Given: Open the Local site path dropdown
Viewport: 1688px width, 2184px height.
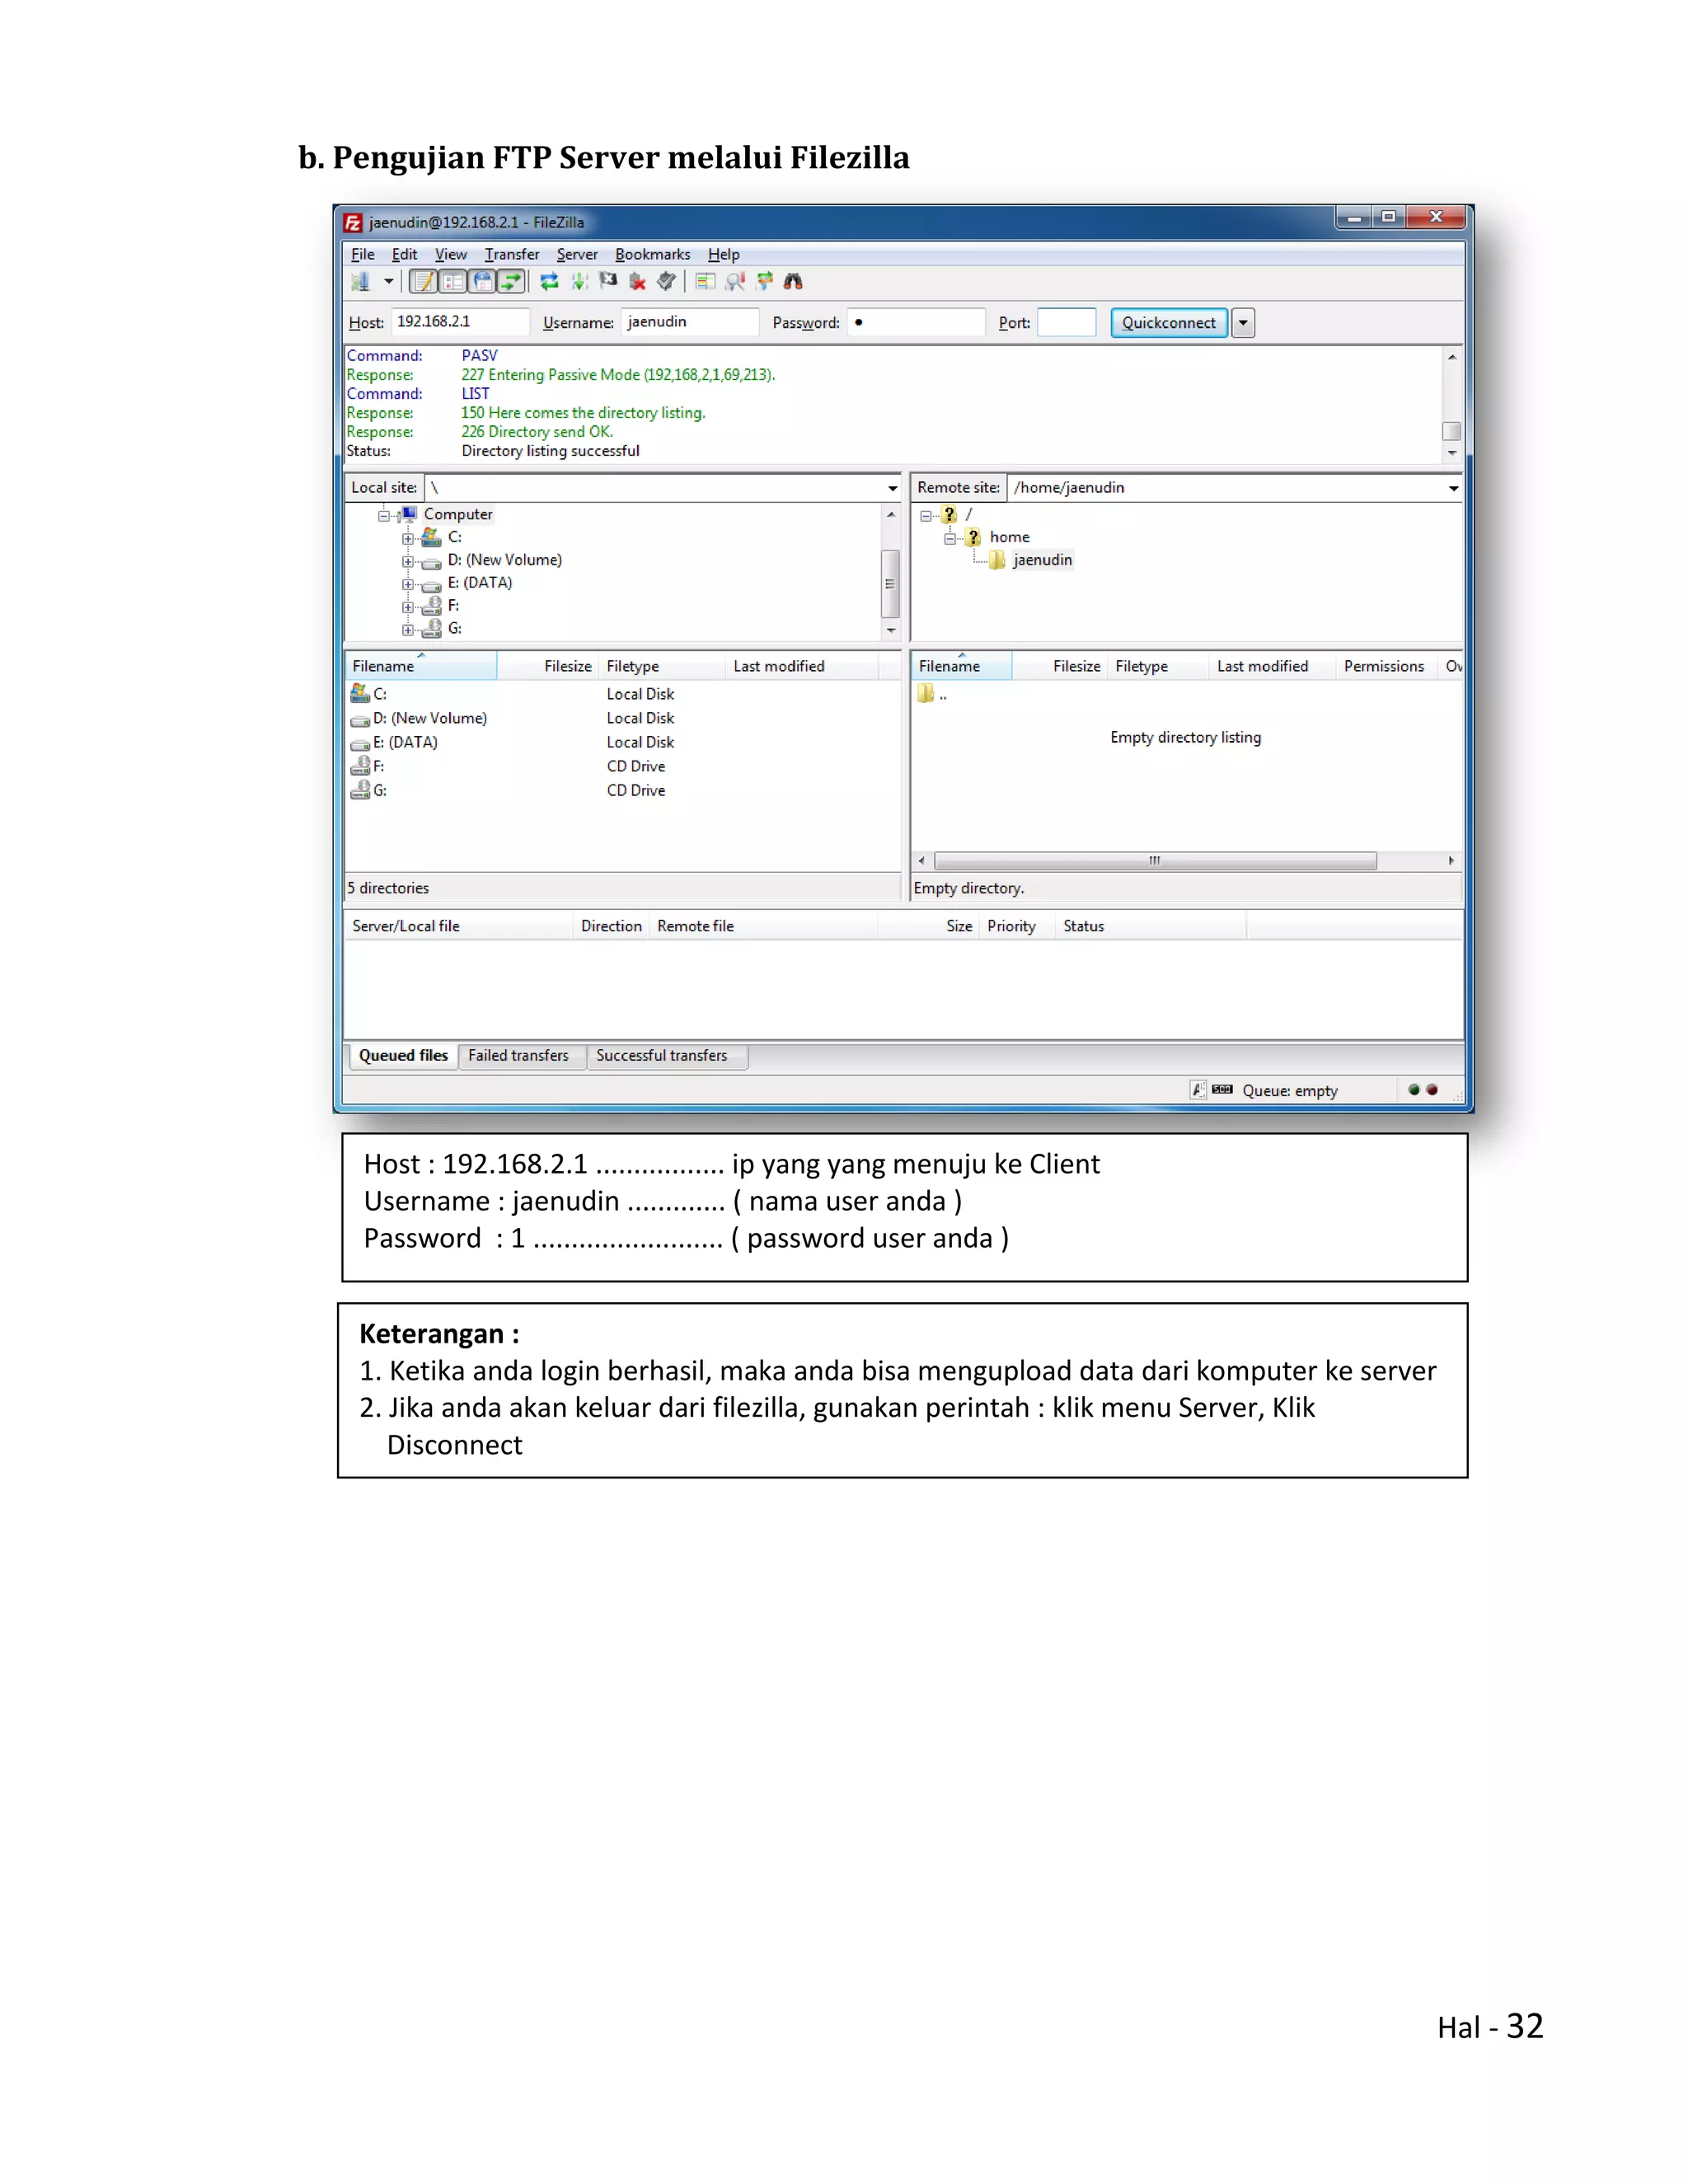Looking at the screenshot, I should 892,488.
